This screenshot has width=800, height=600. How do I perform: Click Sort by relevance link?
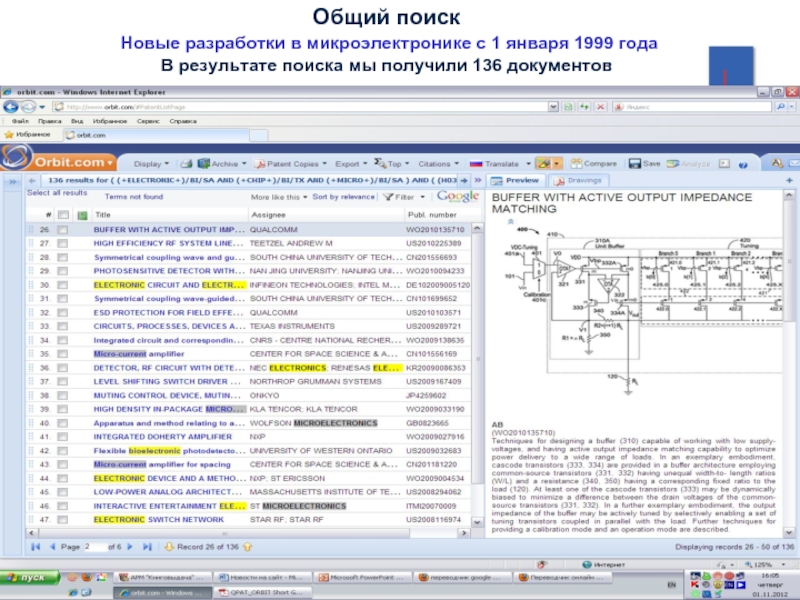coord(343,197)
